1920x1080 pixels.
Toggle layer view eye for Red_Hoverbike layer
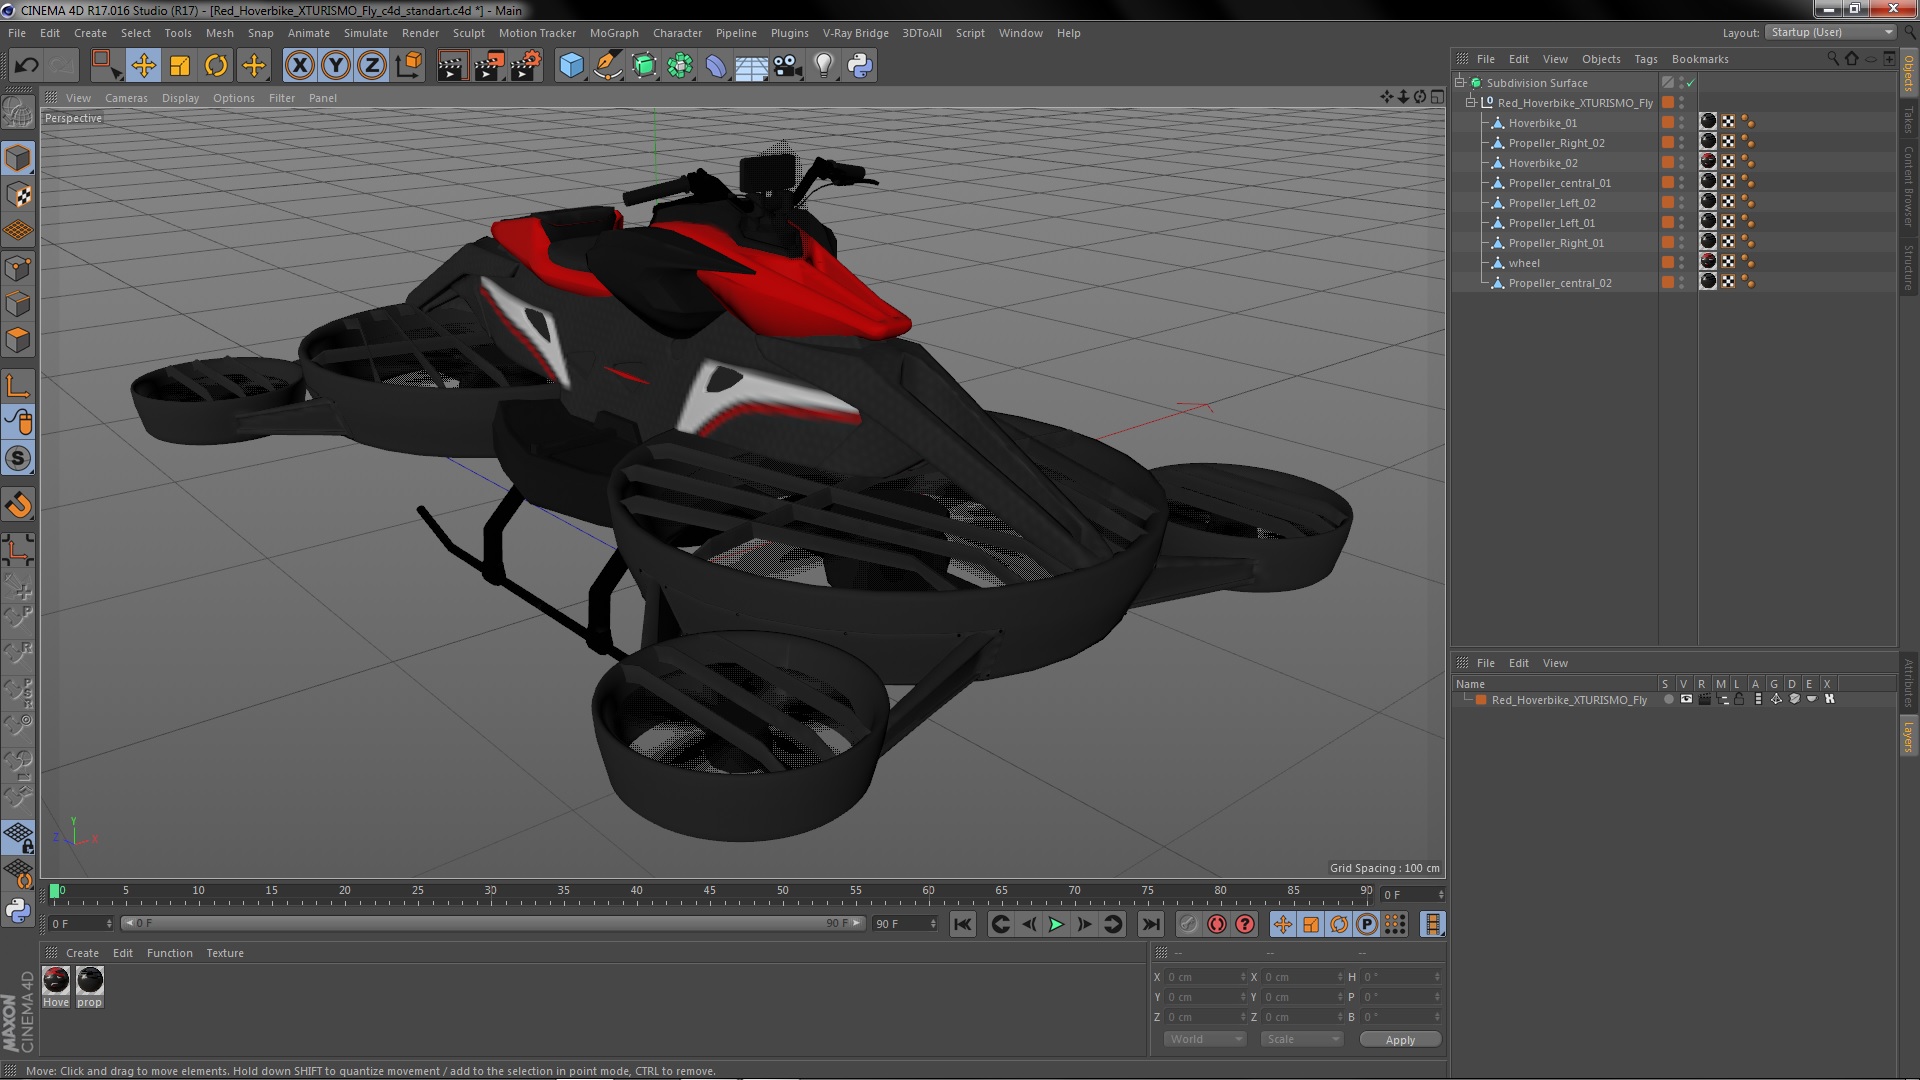pos(1686,699)
